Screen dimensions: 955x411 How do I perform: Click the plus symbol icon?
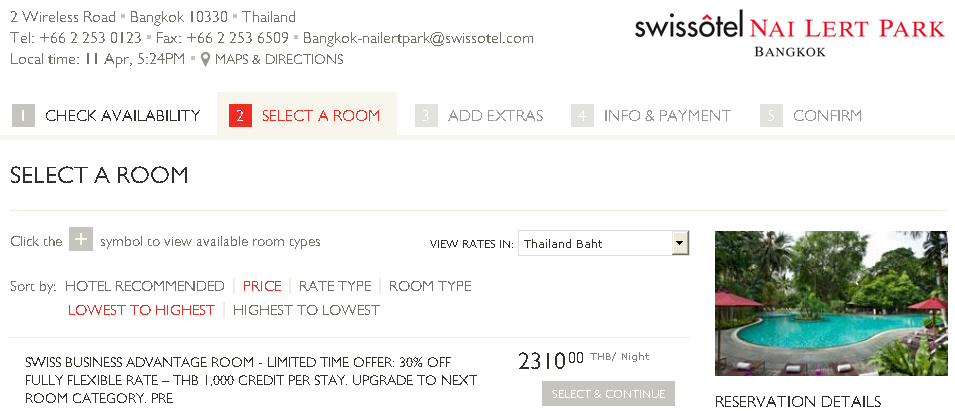click(82, 240)
